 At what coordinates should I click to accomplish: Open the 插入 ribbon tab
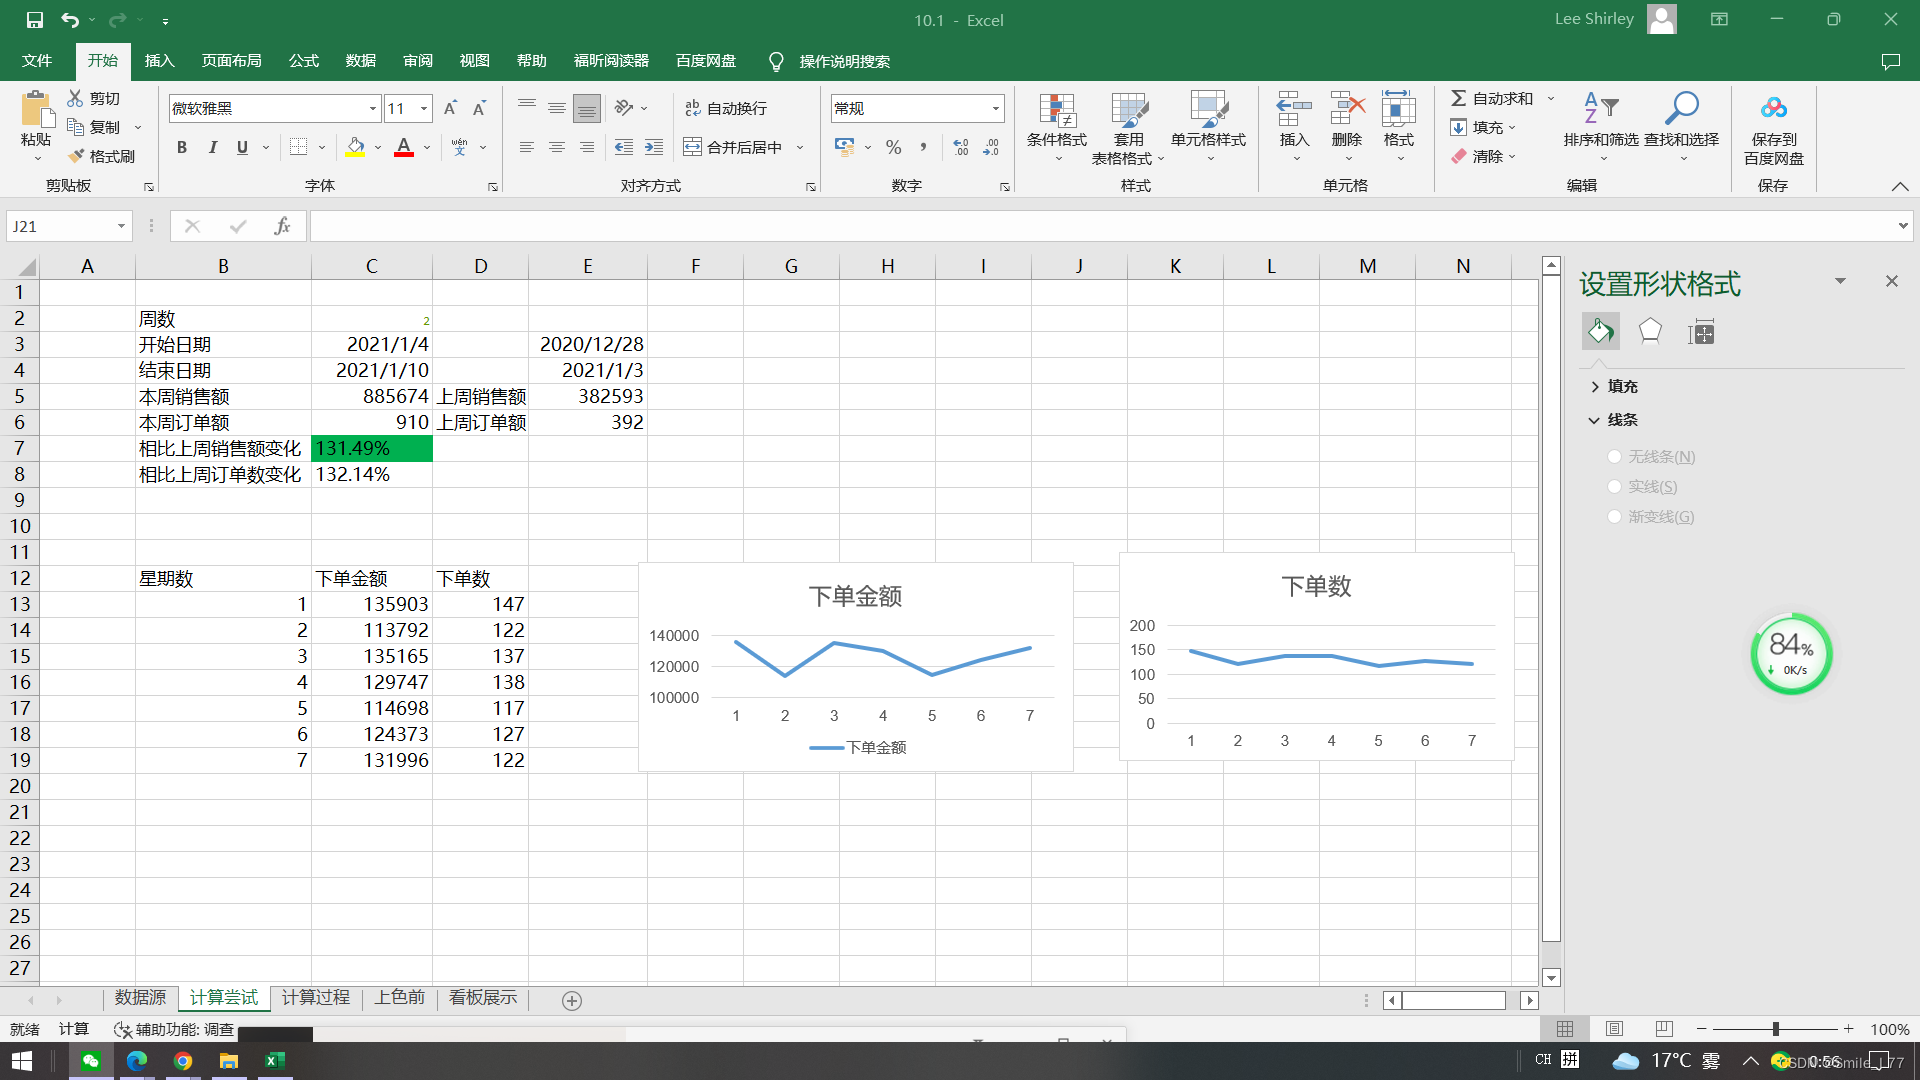pyautogui.click(x=159, y=61)
